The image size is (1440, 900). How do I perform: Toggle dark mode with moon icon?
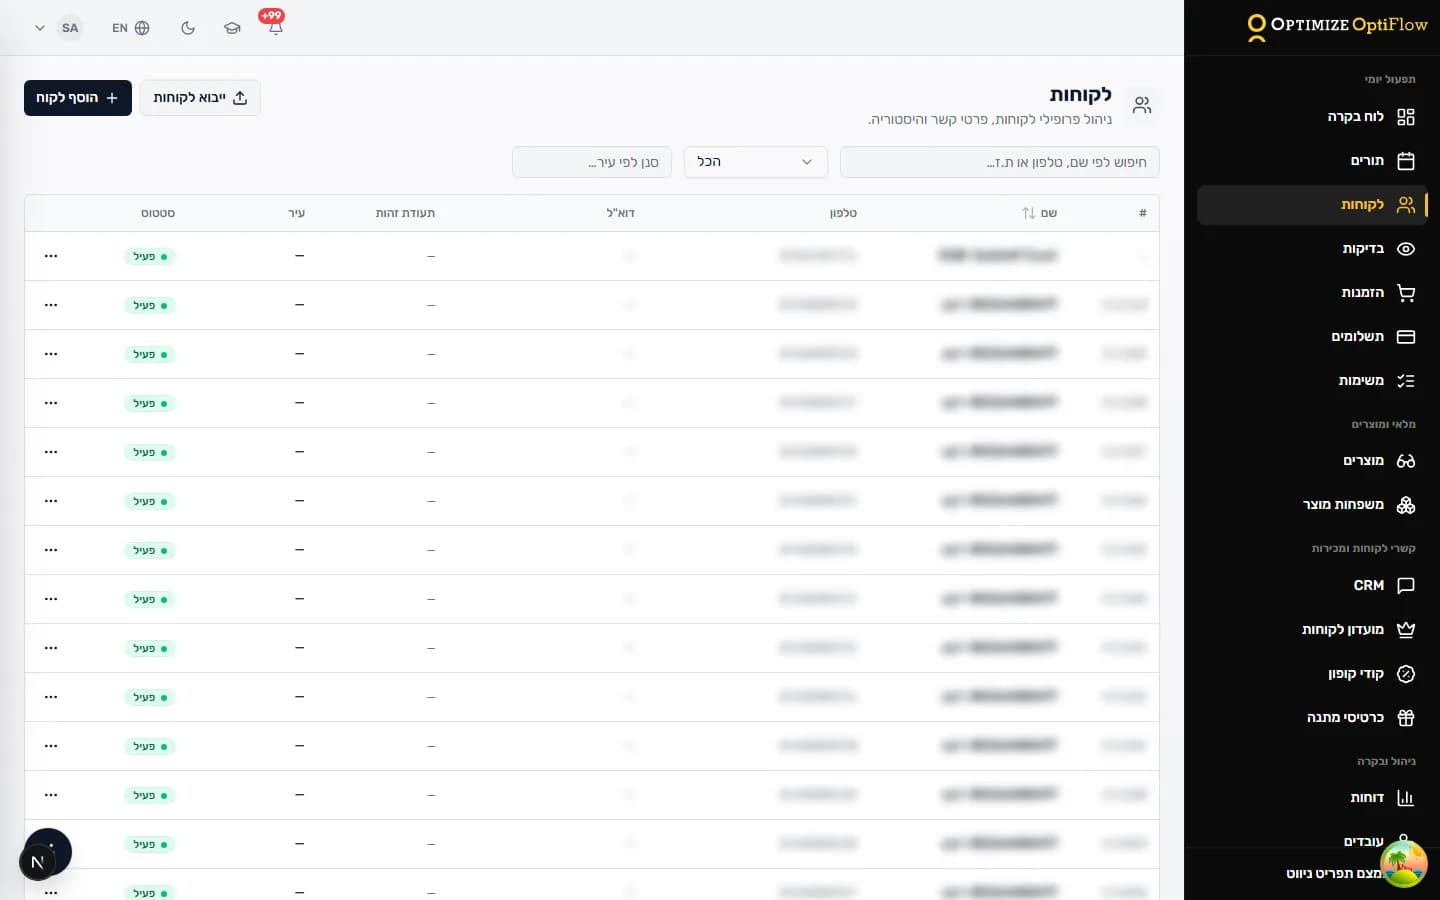point(188,28)
